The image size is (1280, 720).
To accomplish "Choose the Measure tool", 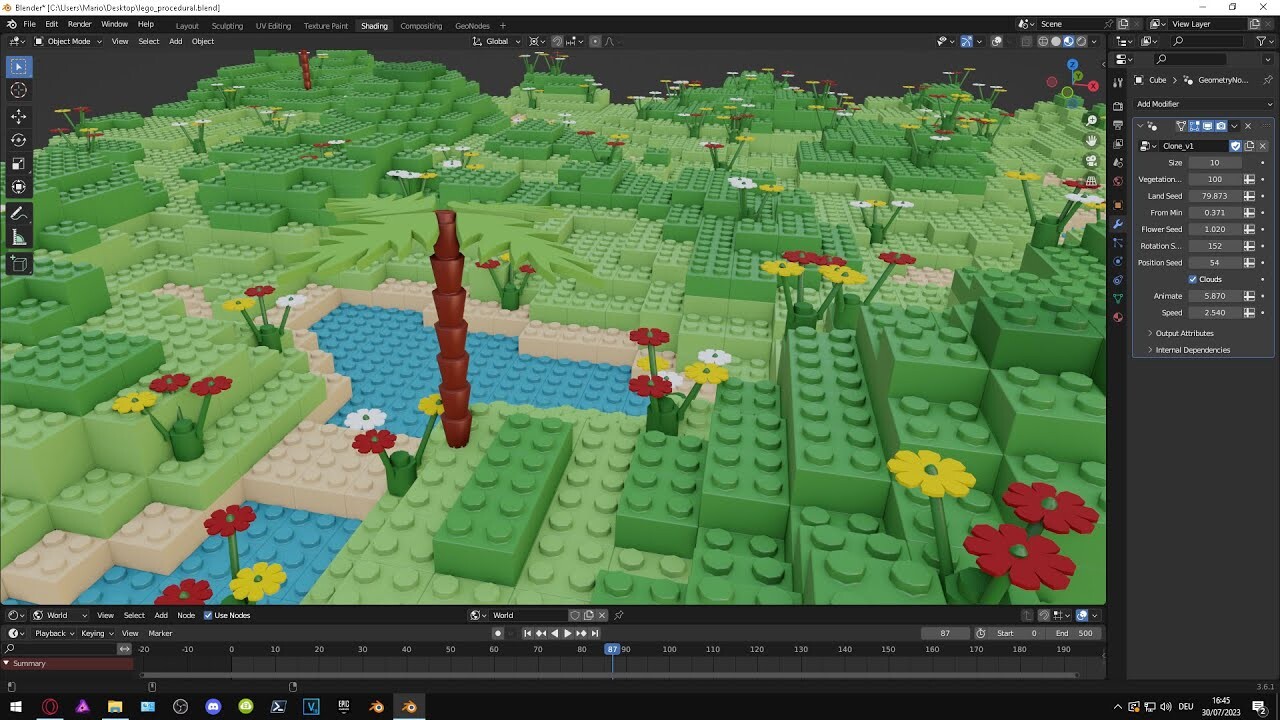I will pyautogui.click(x=17, y=238).
